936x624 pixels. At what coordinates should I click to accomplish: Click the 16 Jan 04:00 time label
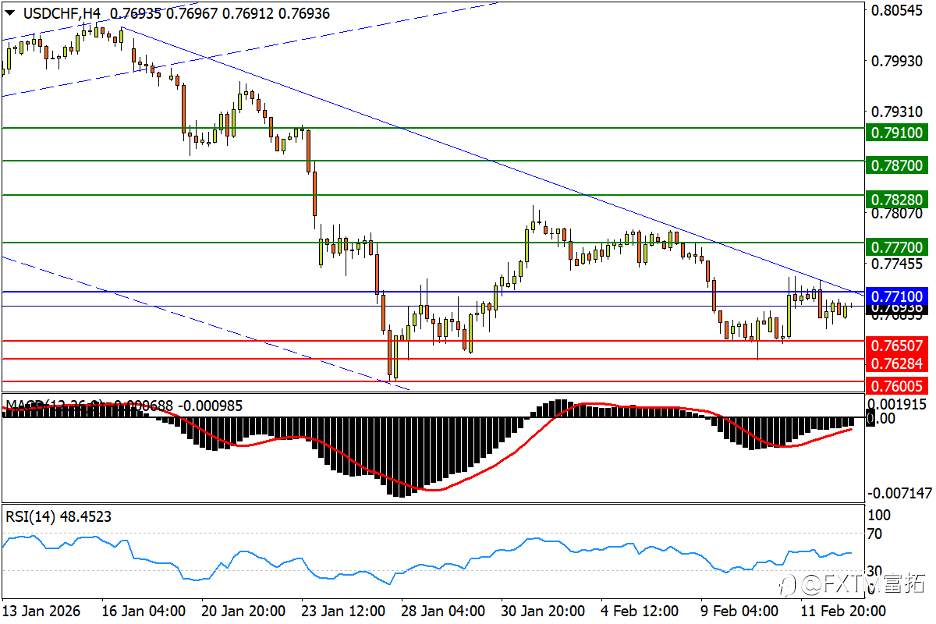tap(143, 611)
